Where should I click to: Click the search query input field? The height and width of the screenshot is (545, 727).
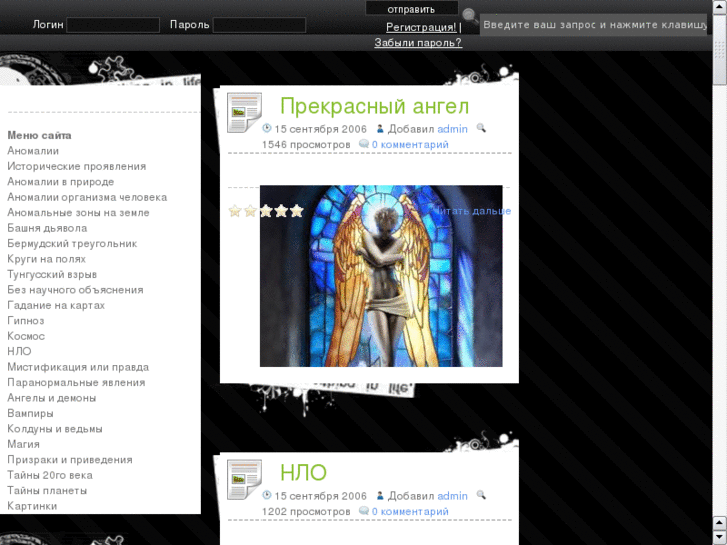point(593,25)
